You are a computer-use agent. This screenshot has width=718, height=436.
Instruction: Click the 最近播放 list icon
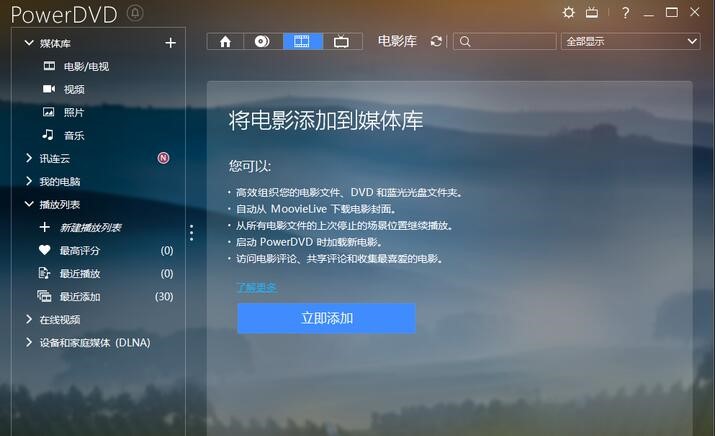(x=44, y=273)
